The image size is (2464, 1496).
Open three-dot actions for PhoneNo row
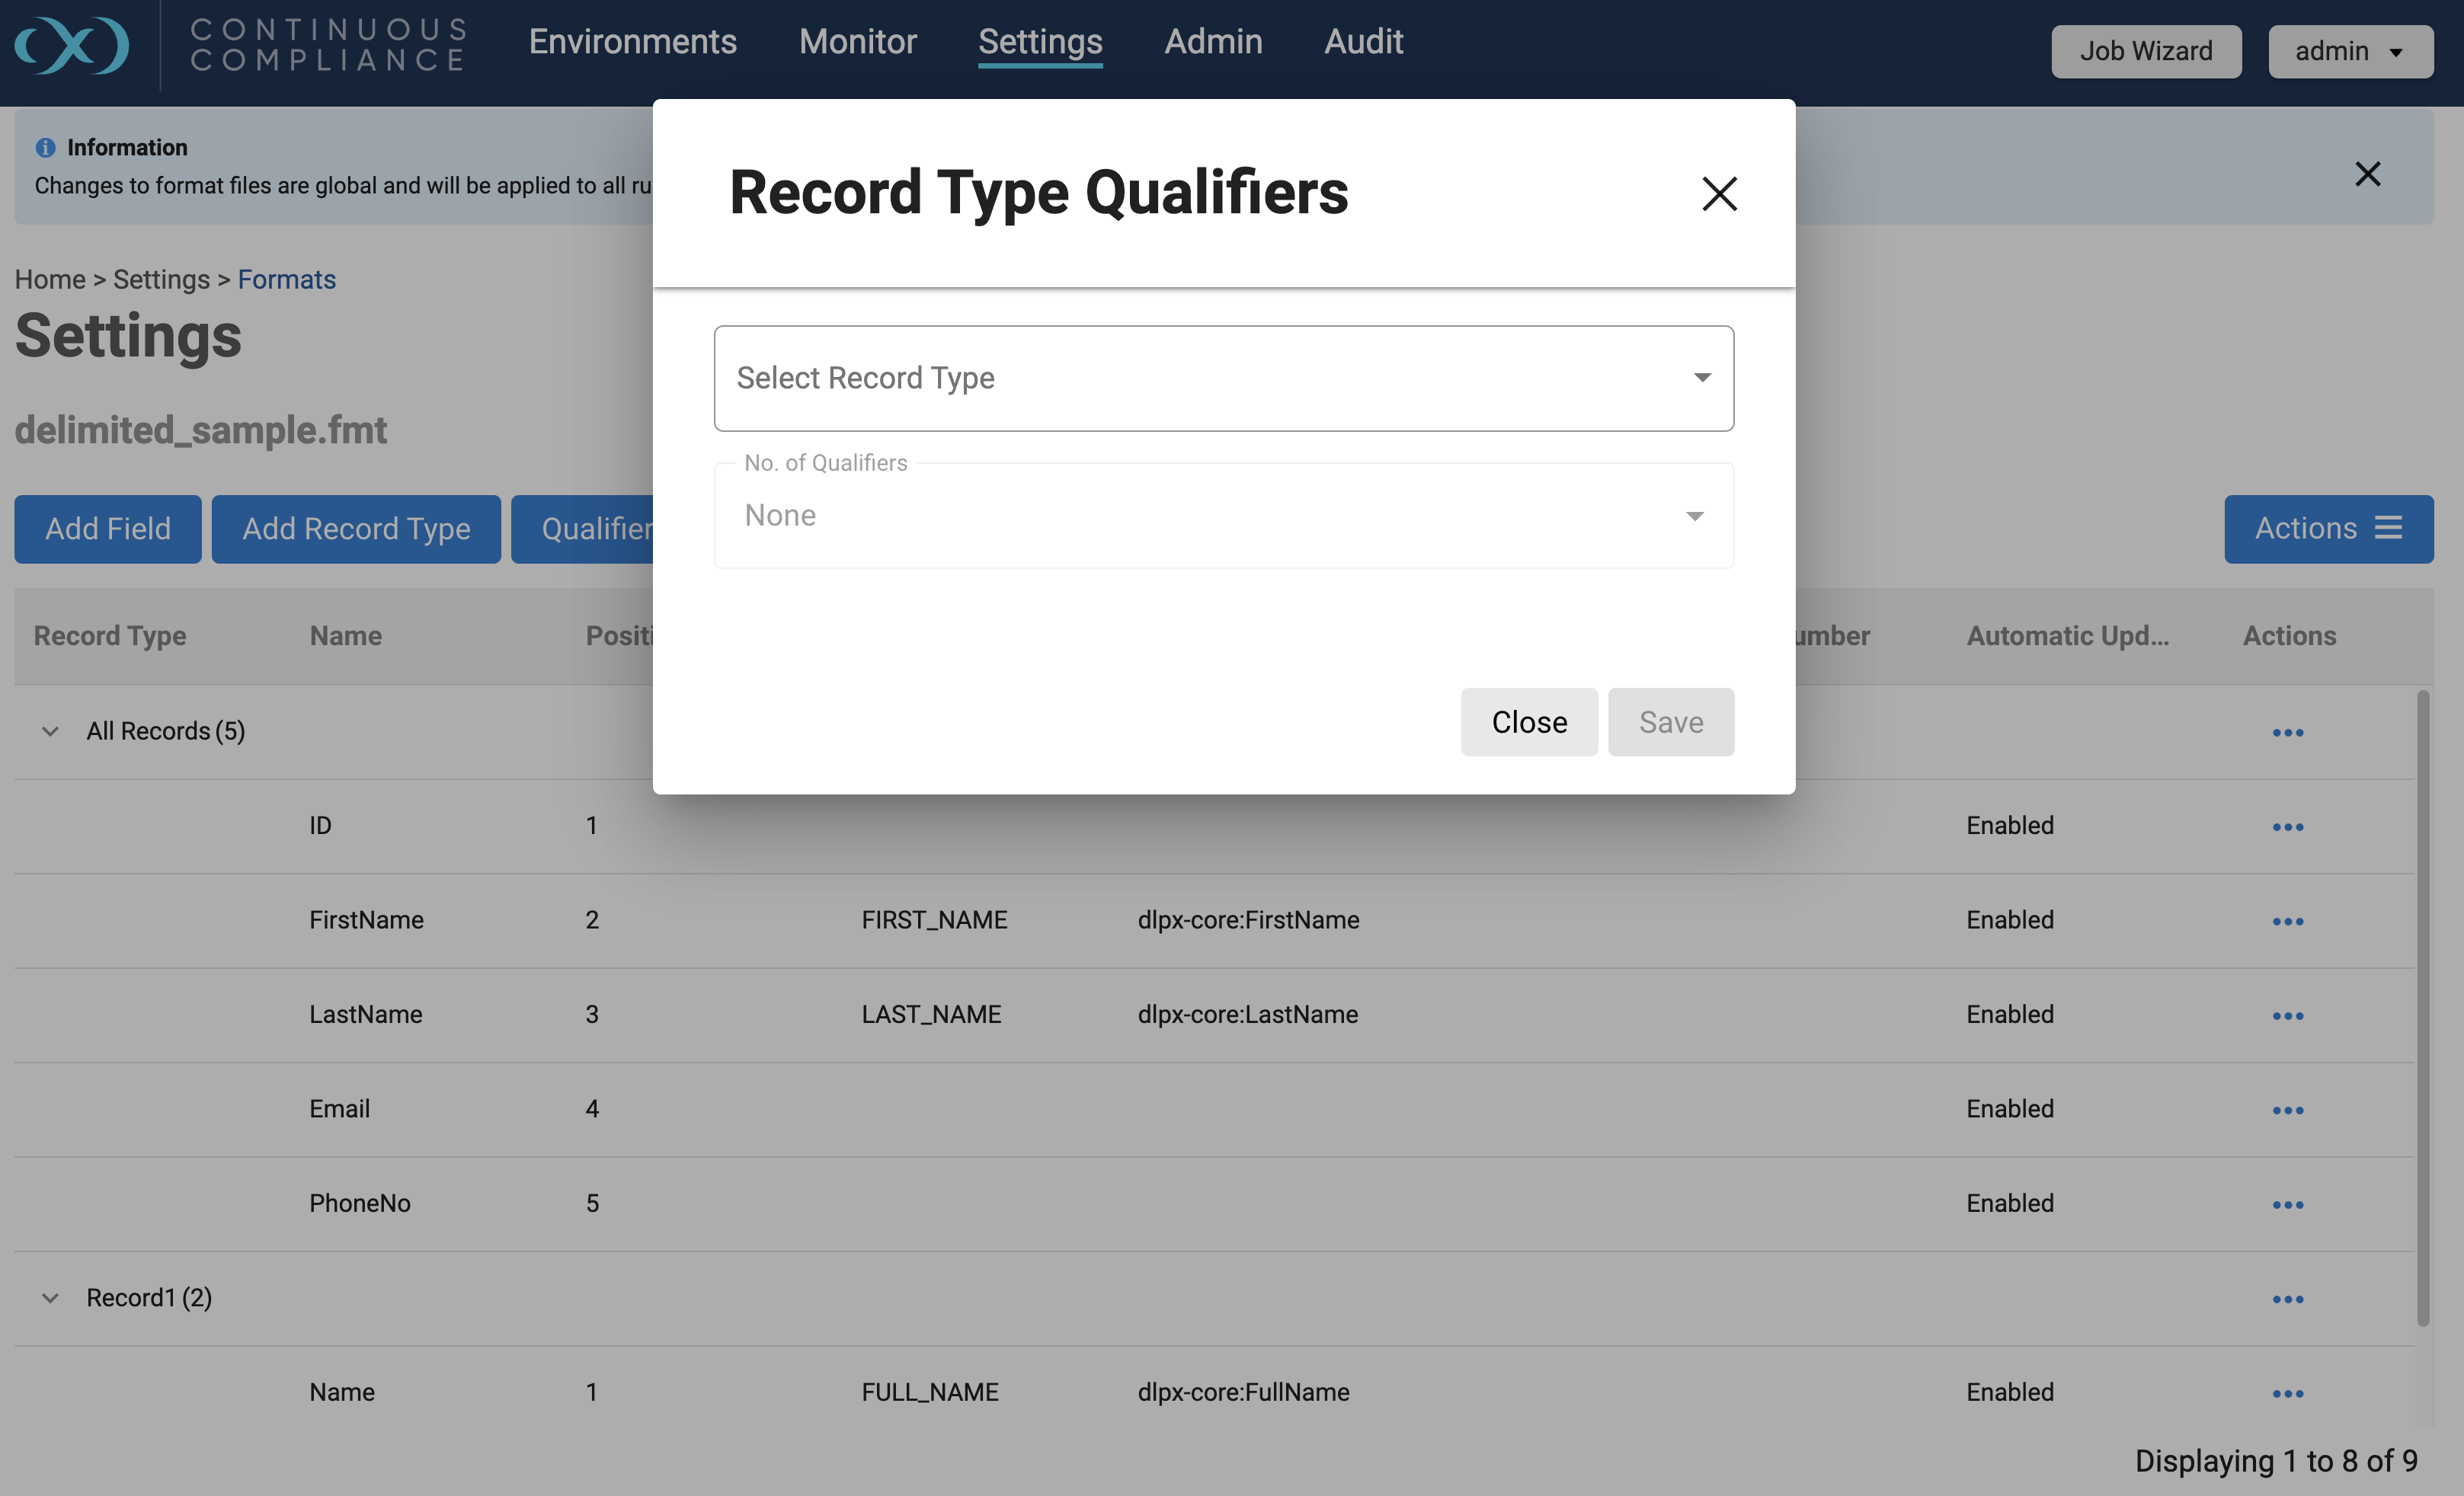pos(2287,1205)
